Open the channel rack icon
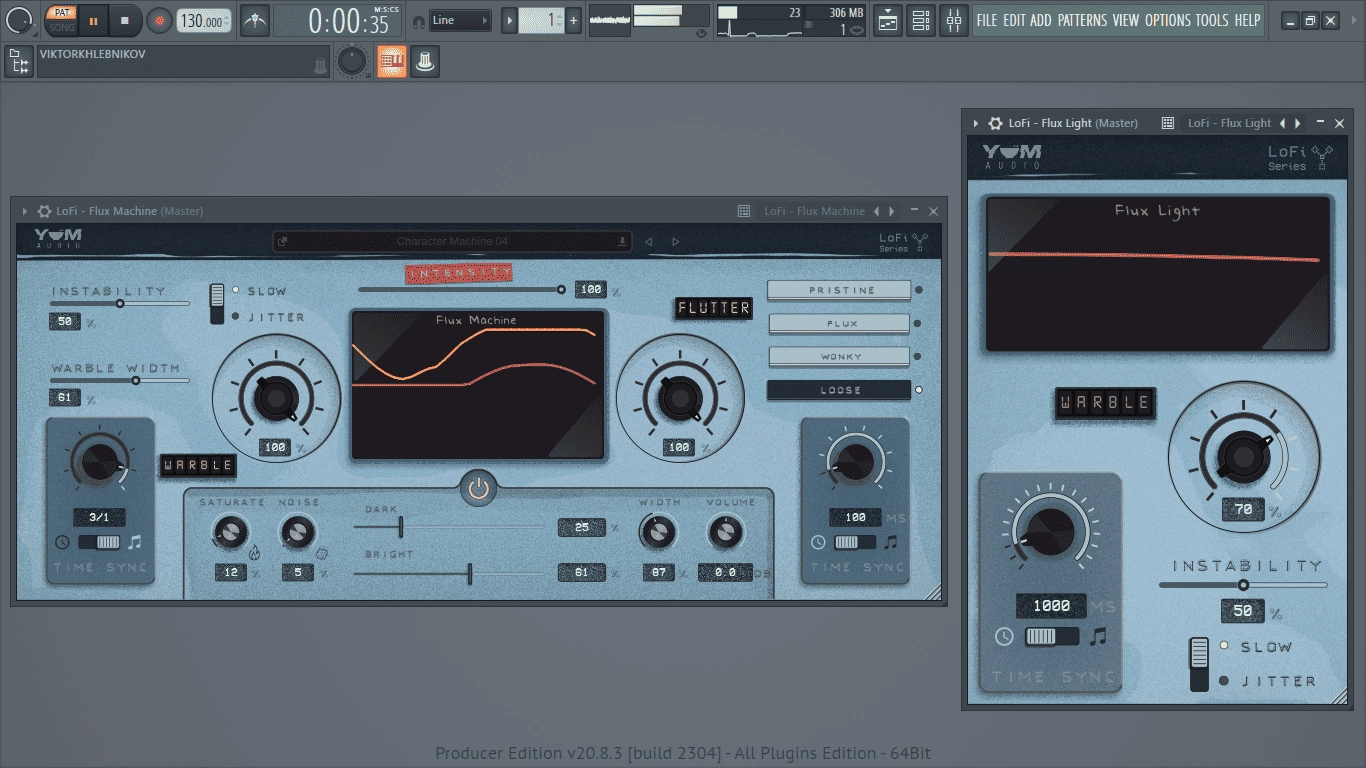The height and width of the screenshot is (768, 1366). [920, 20]
